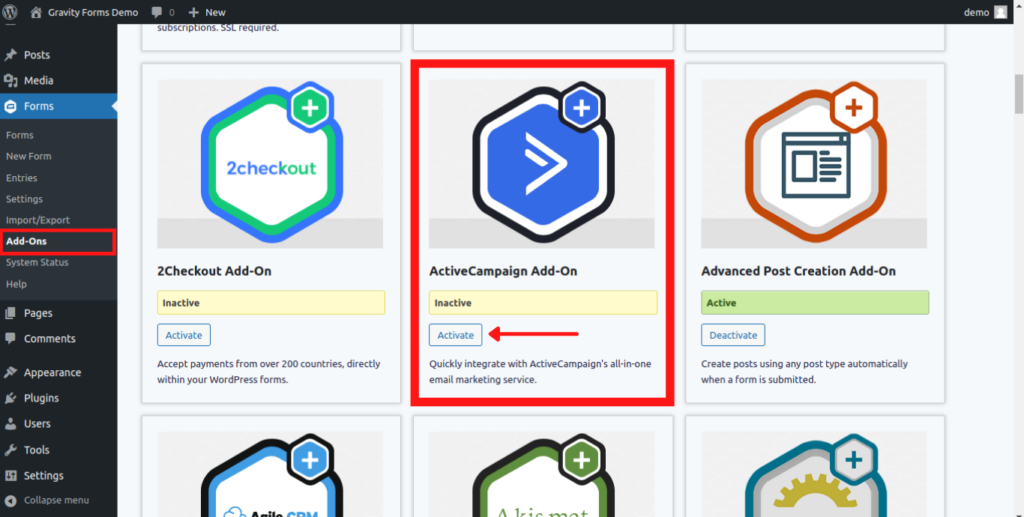
Task: Click the 2Checkout Add-On title
Action: (x=214, y=271)
